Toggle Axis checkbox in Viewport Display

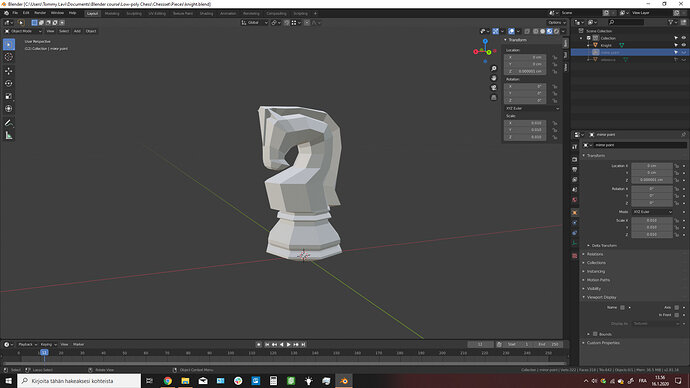(676, 307)
